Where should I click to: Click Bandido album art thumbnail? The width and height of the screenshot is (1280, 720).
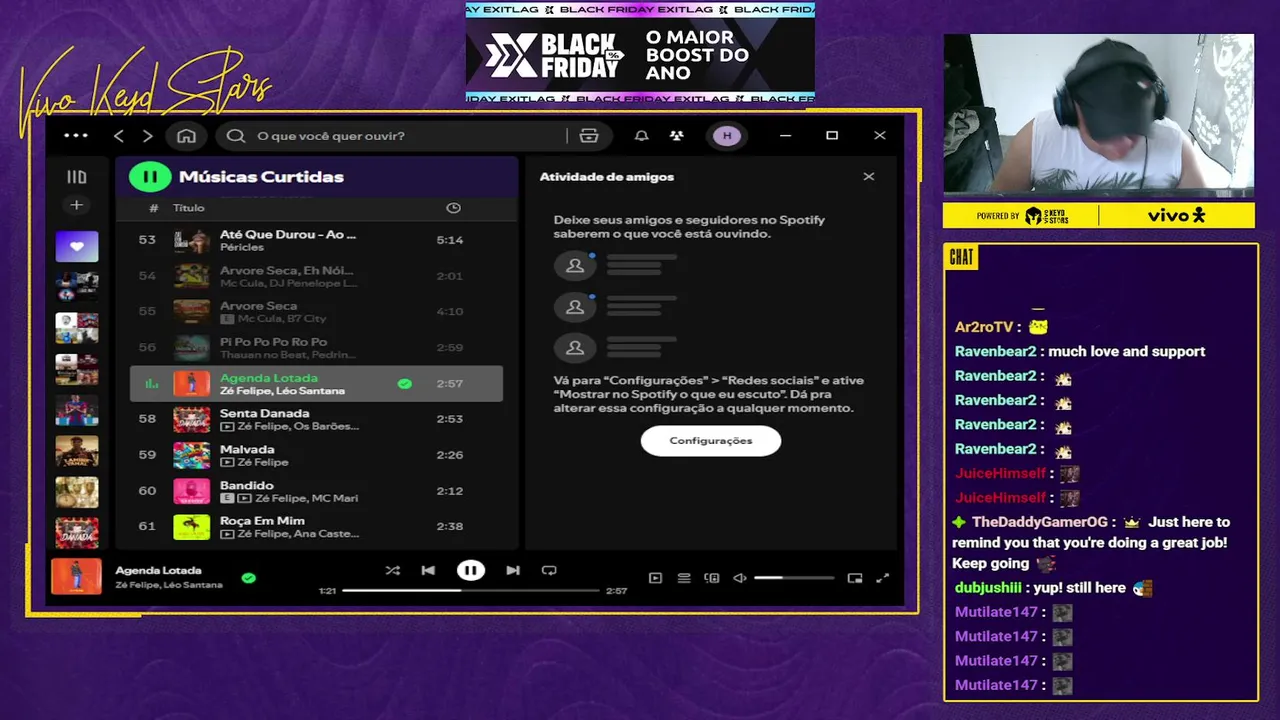coord(192,491)
